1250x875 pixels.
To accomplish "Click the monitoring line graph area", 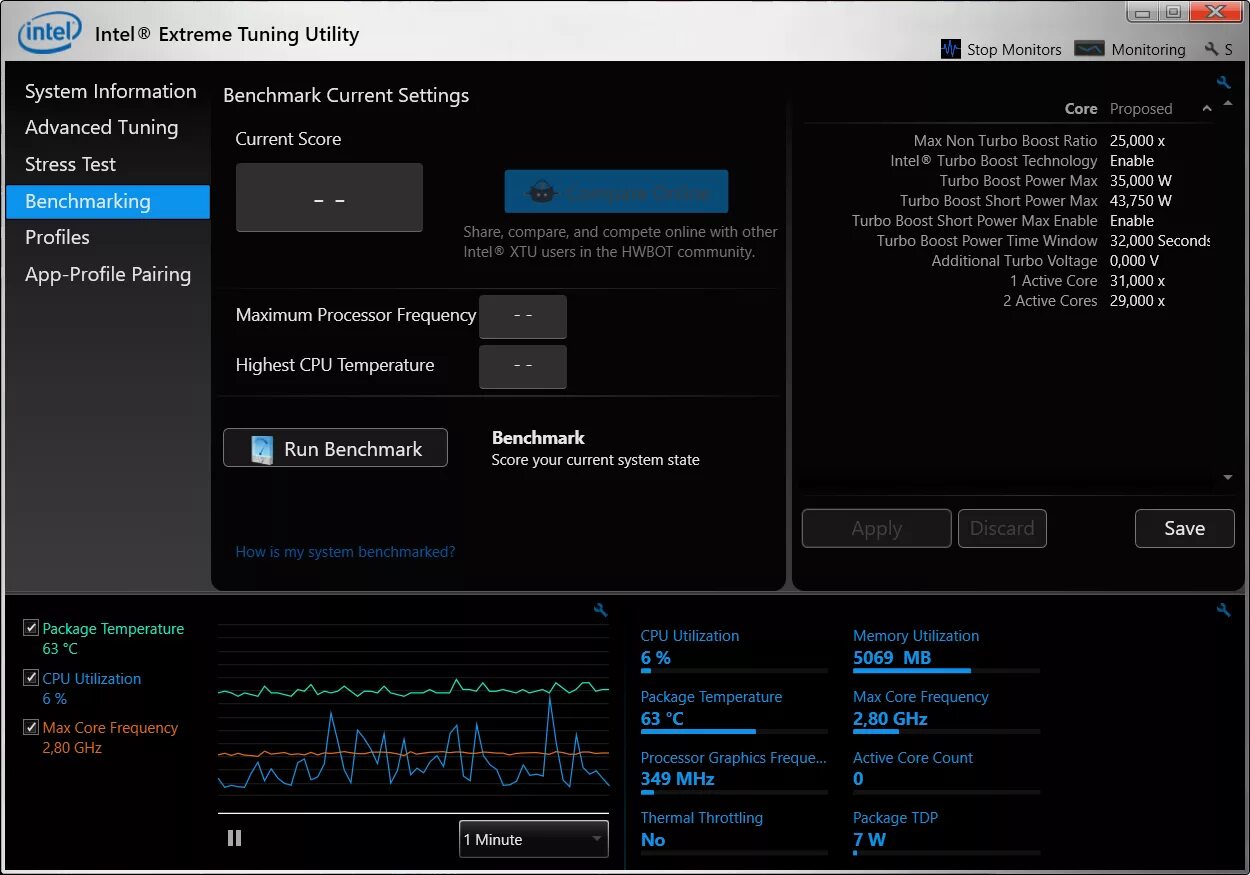I will 413,718.
